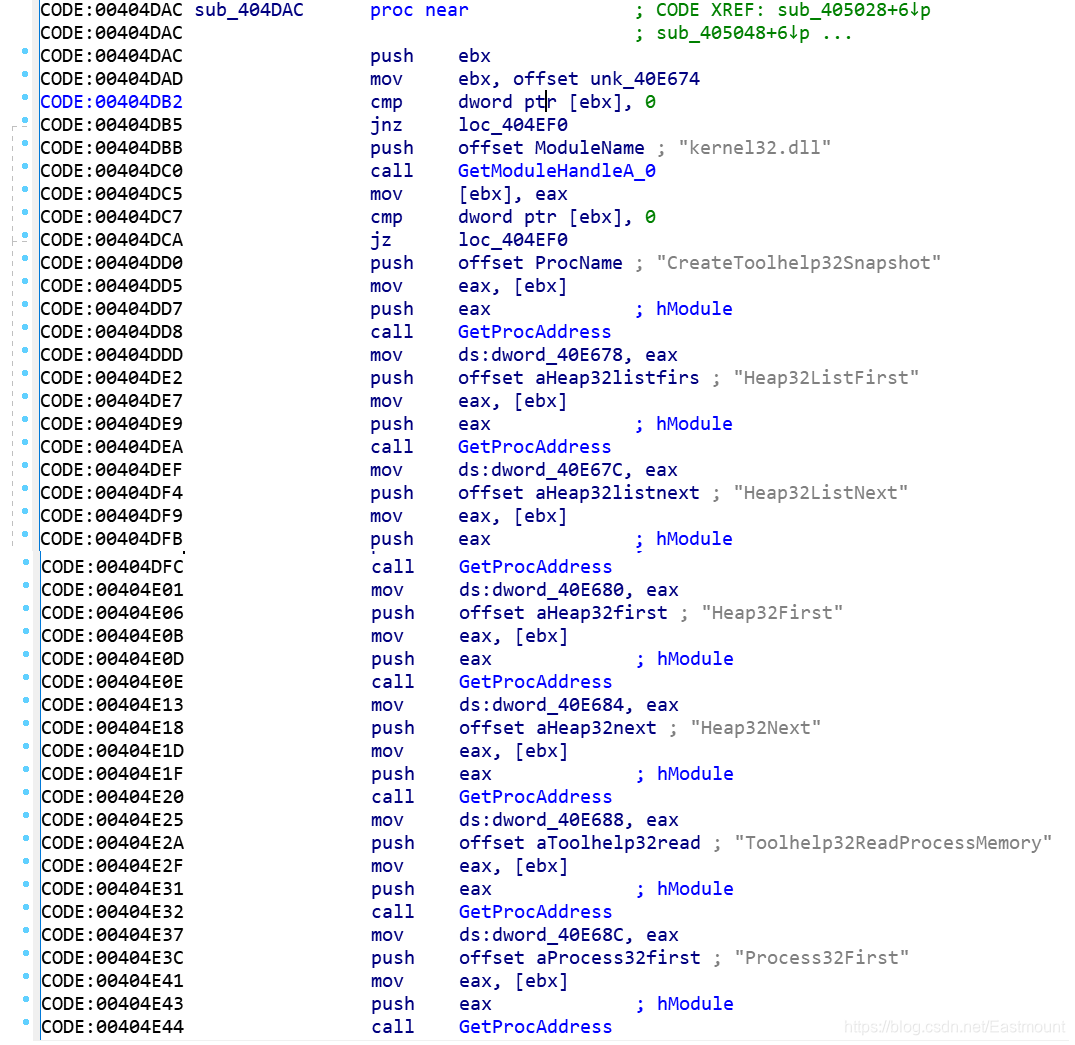
Task: Toggle breakpoint dot at CODE:00404DDD
Action: point(25,350)
